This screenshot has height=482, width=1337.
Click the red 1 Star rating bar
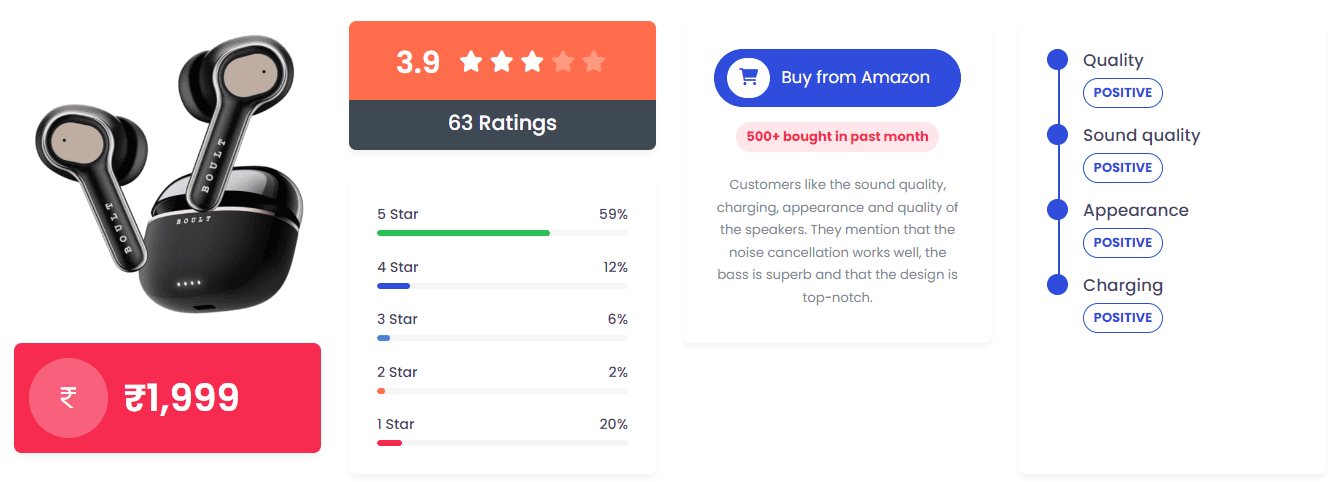[x=389, y=443]
